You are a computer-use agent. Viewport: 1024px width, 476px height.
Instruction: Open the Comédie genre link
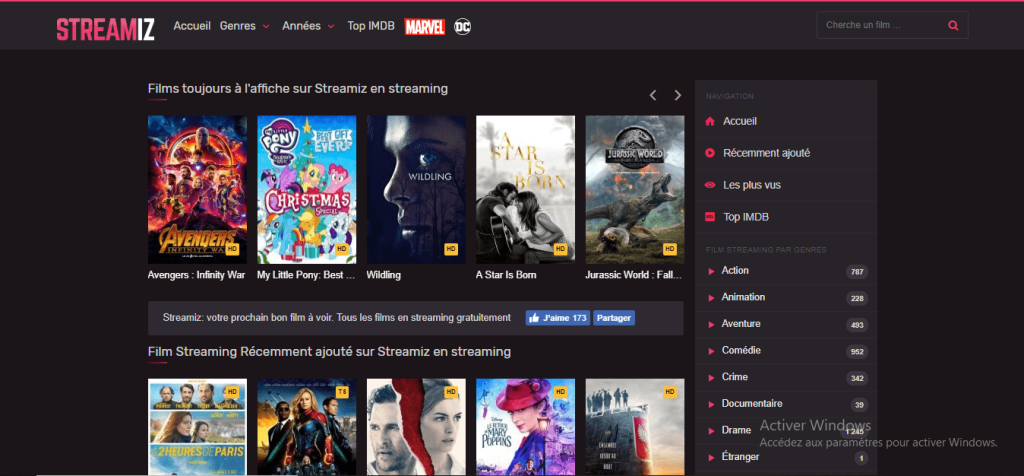click(x=741, y=351)
